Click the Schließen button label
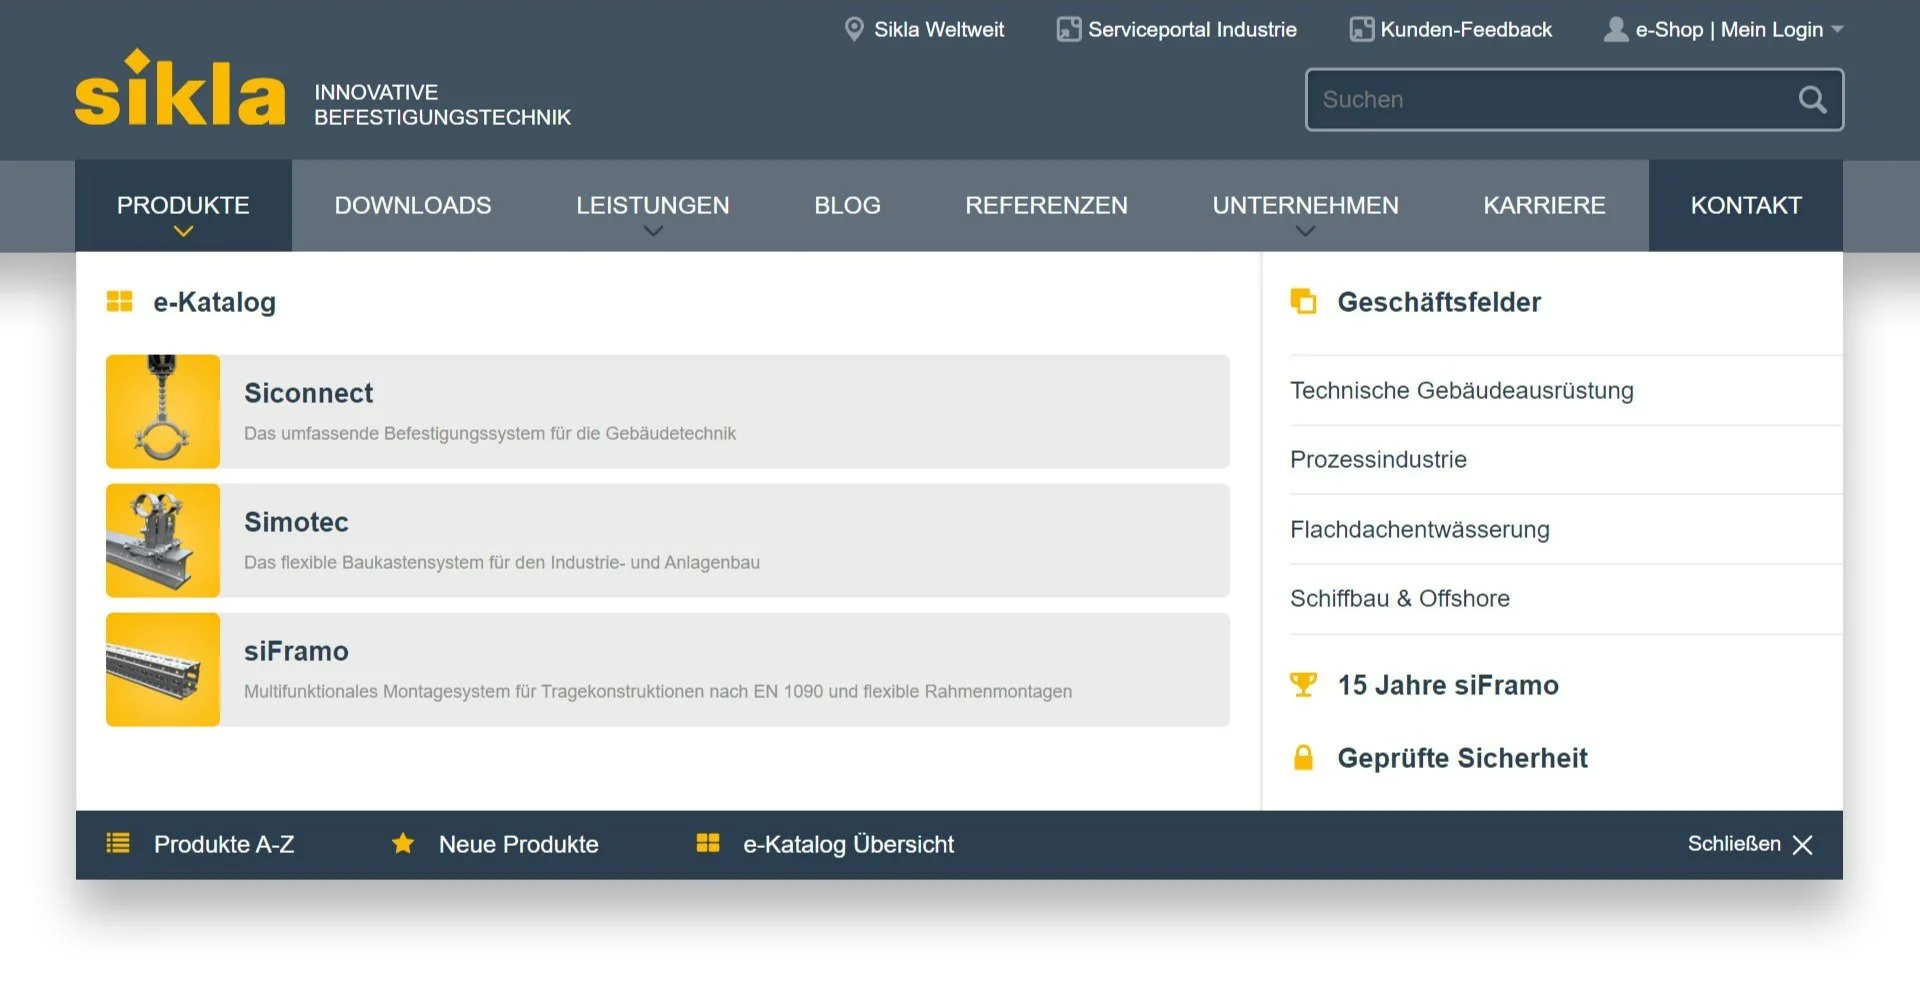 (x=1734, y=844)
